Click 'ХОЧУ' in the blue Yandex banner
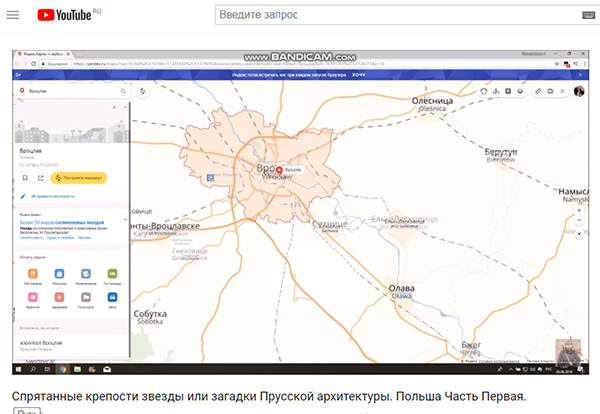 coord(359,75)
